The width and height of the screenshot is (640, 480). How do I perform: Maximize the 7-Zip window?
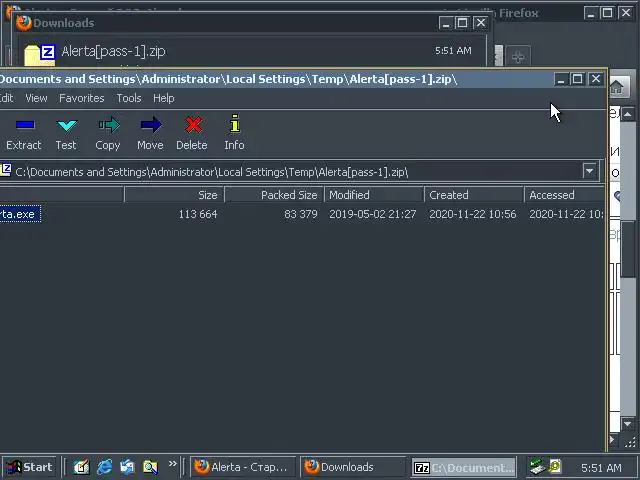[578, 79]
